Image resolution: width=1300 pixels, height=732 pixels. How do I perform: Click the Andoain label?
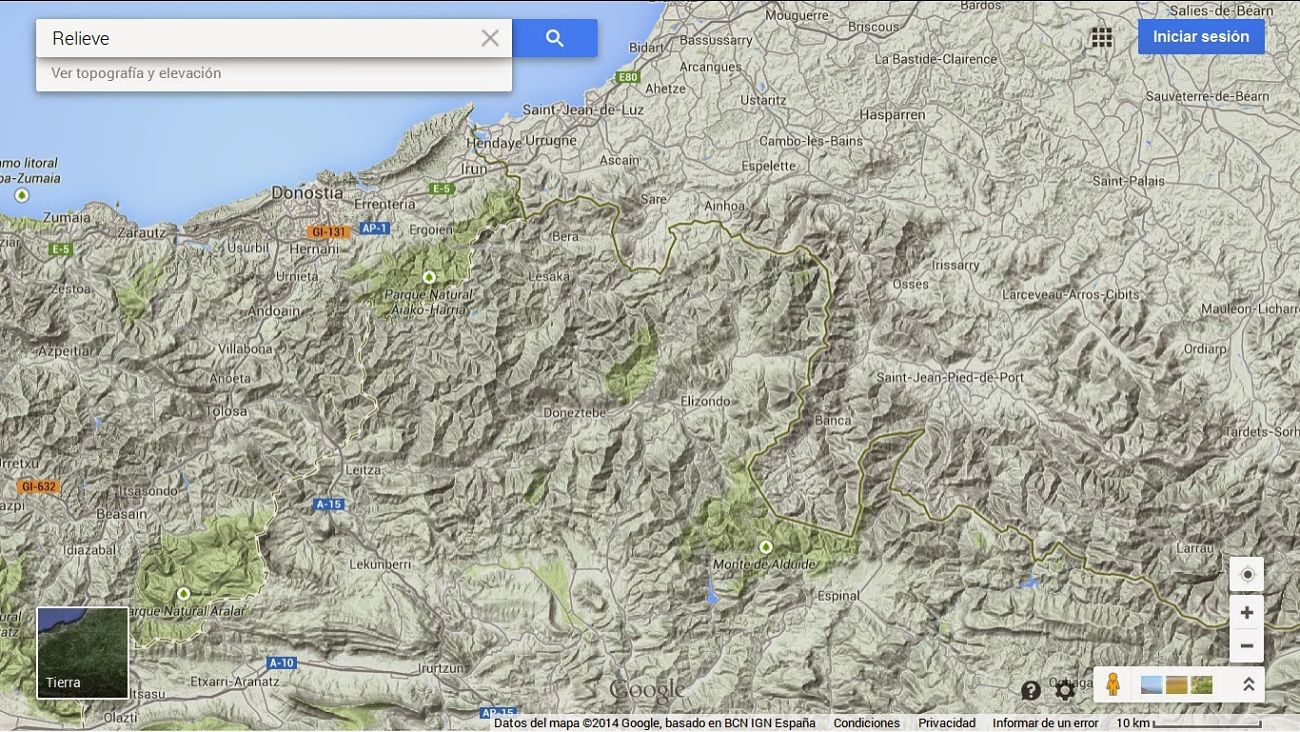click(x=274, y=311)
